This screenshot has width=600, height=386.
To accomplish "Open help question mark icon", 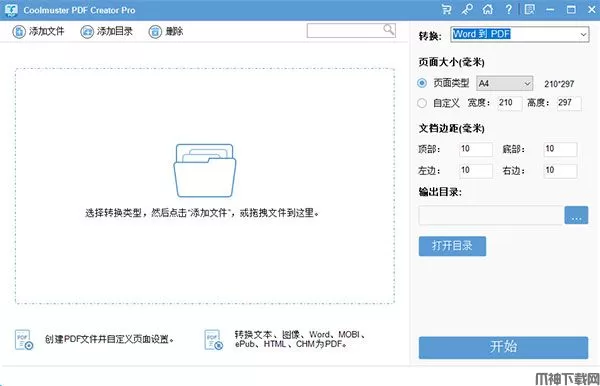I will (508, 10).
